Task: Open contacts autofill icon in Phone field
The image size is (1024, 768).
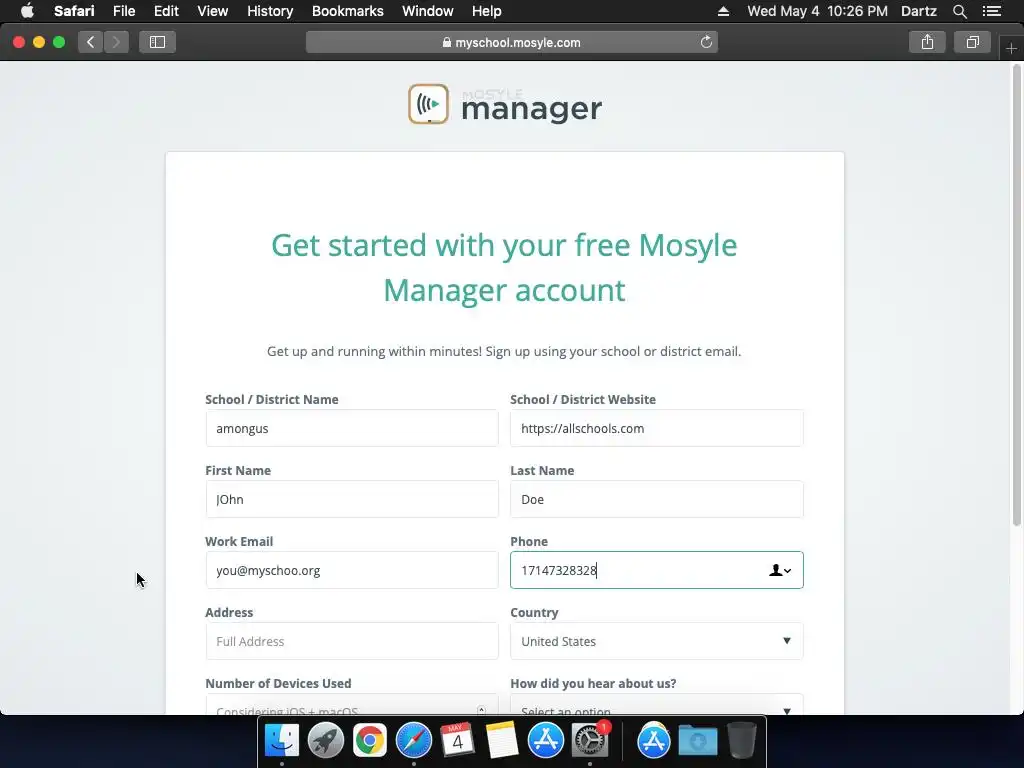Action: 780,571
